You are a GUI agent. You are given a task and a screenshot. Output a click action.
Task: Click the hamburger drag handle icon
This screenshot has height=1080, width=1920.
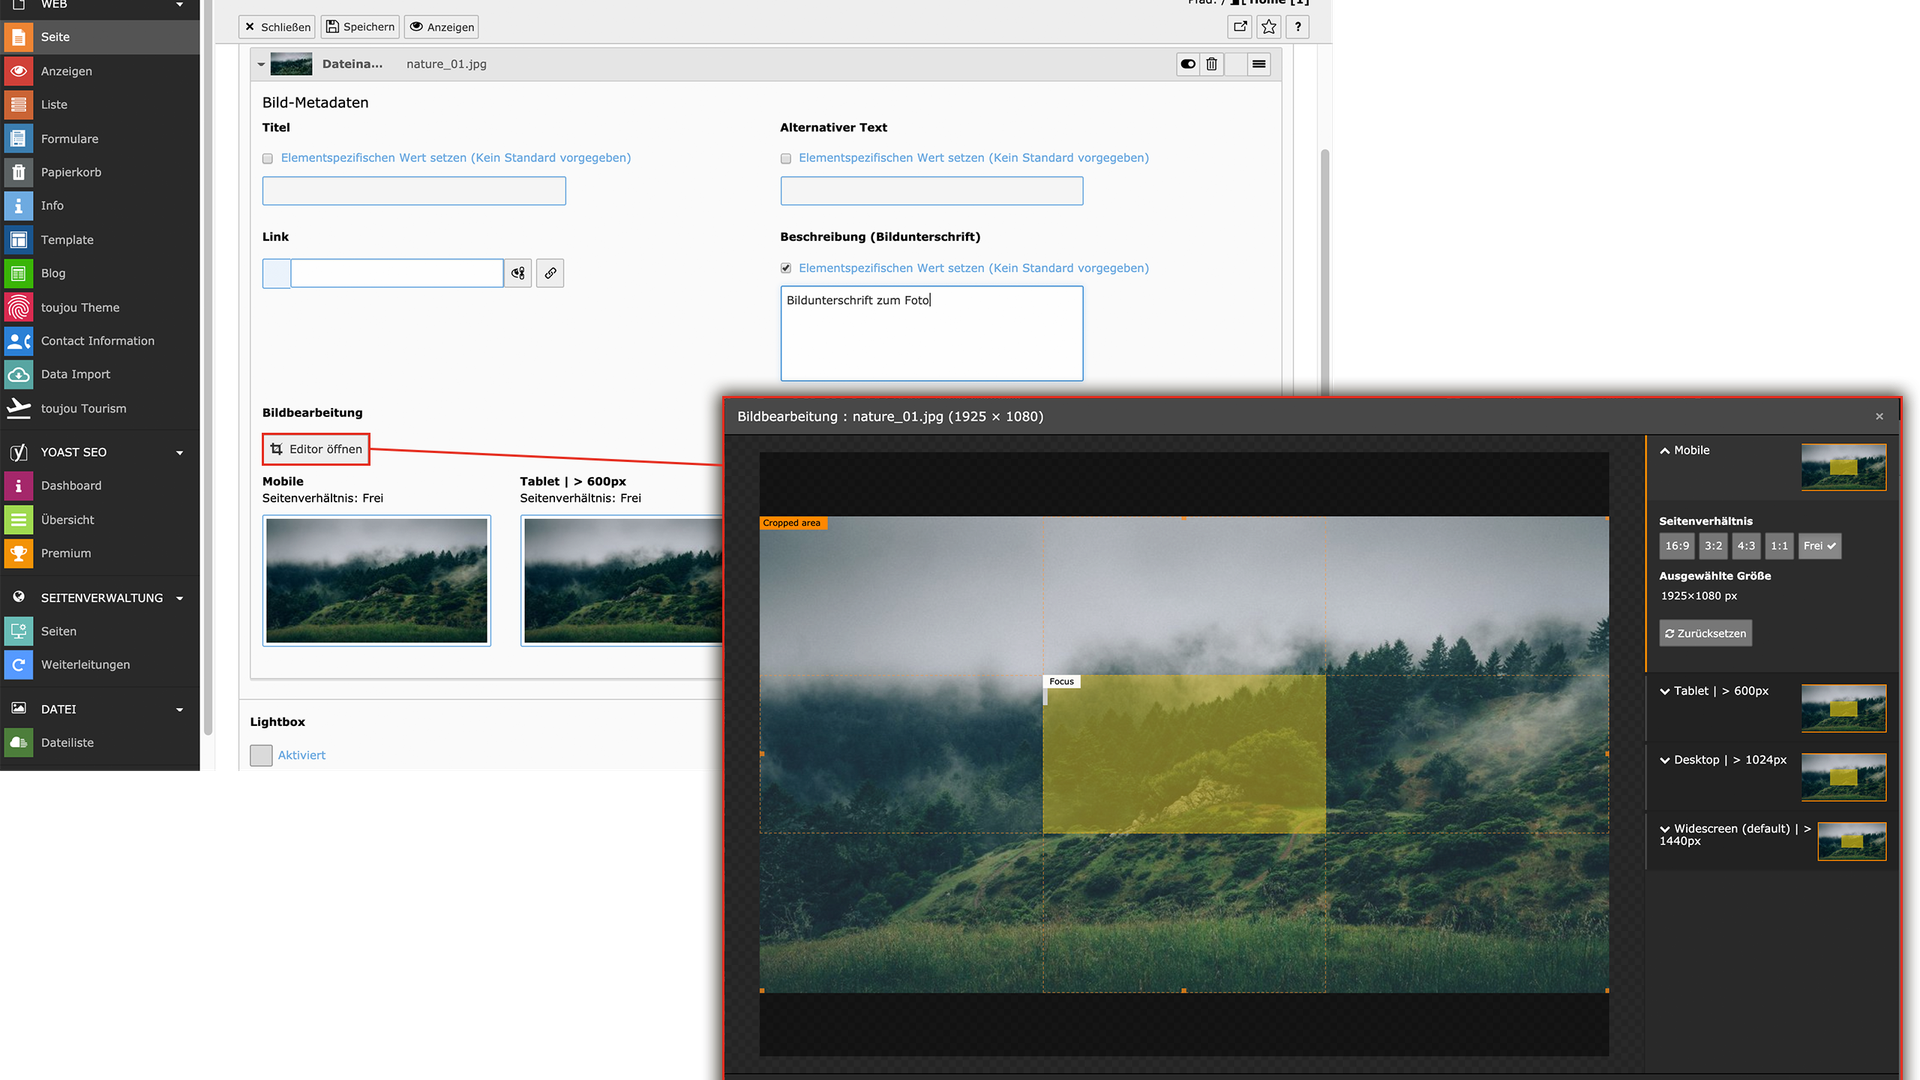(1259, 64)
